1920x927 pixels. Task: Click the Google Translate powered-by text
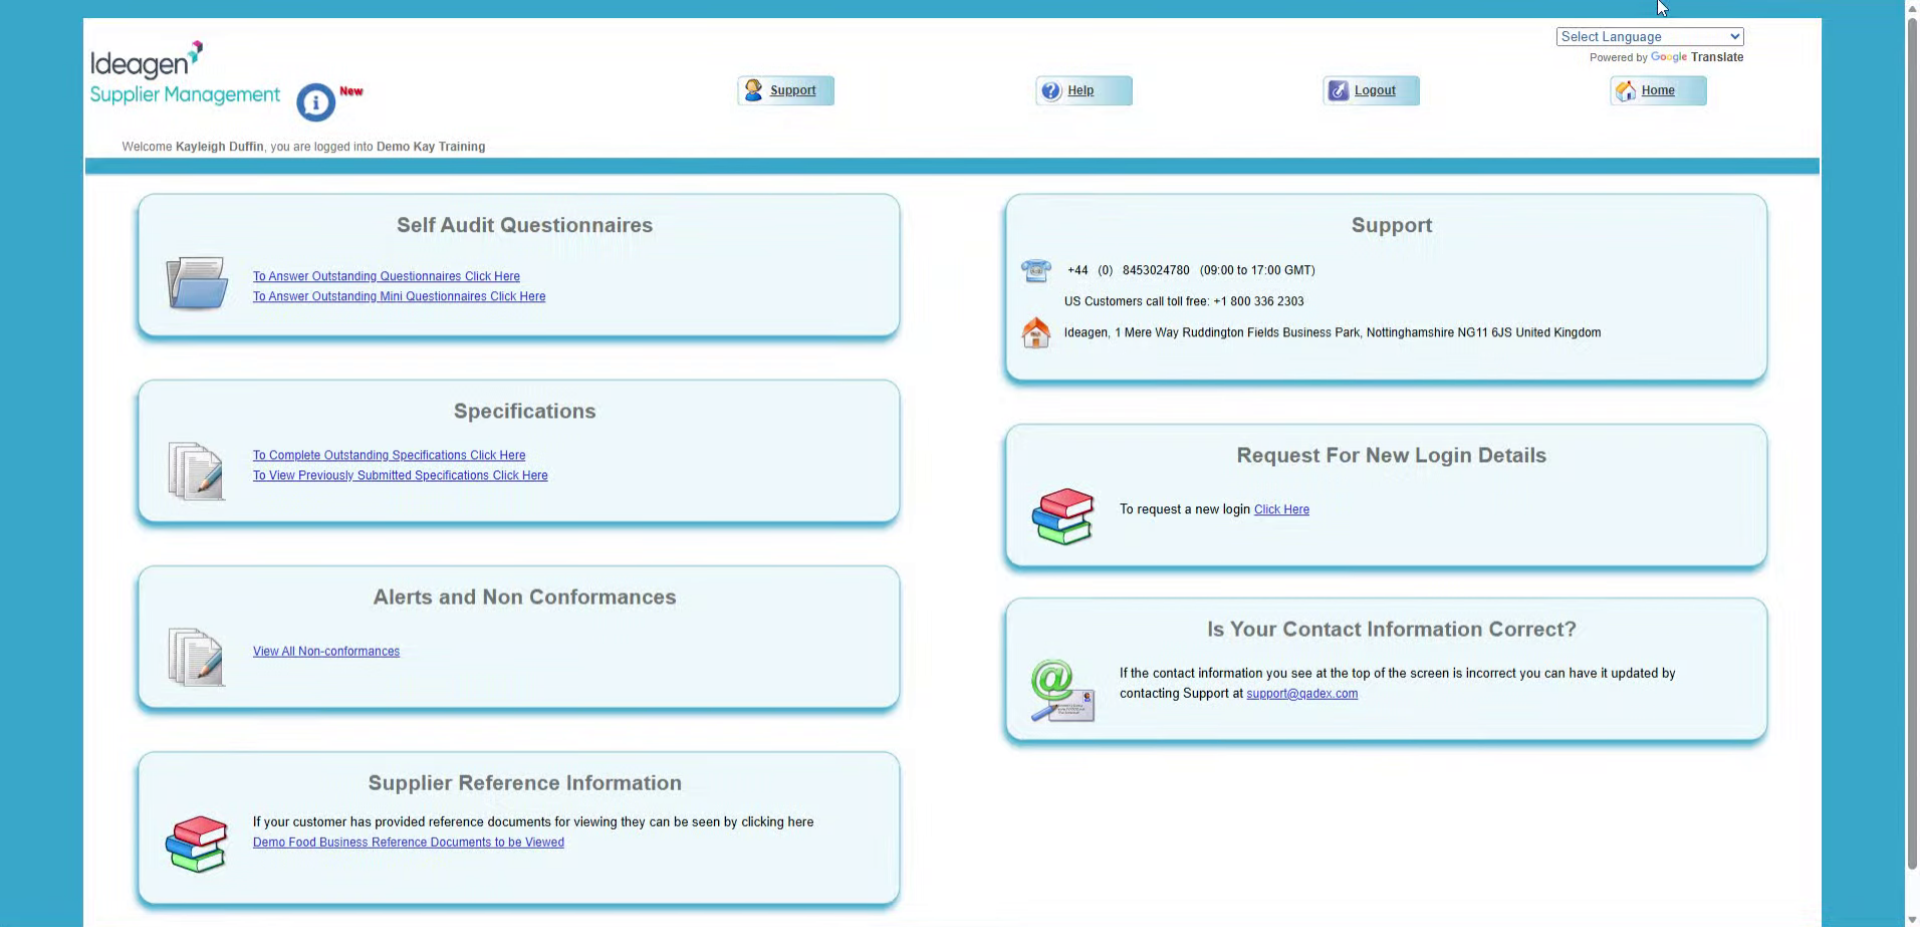coord(1666,57)
